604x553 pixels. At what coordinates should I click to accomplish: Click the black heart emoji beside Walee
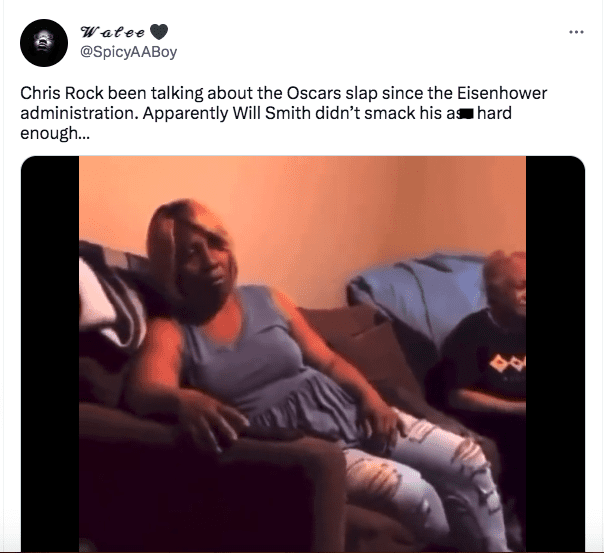click(159, 32)
